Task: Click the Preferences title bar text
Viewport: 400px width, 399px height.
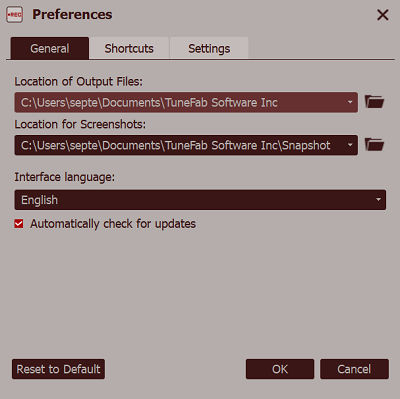Action: [72, 15]
